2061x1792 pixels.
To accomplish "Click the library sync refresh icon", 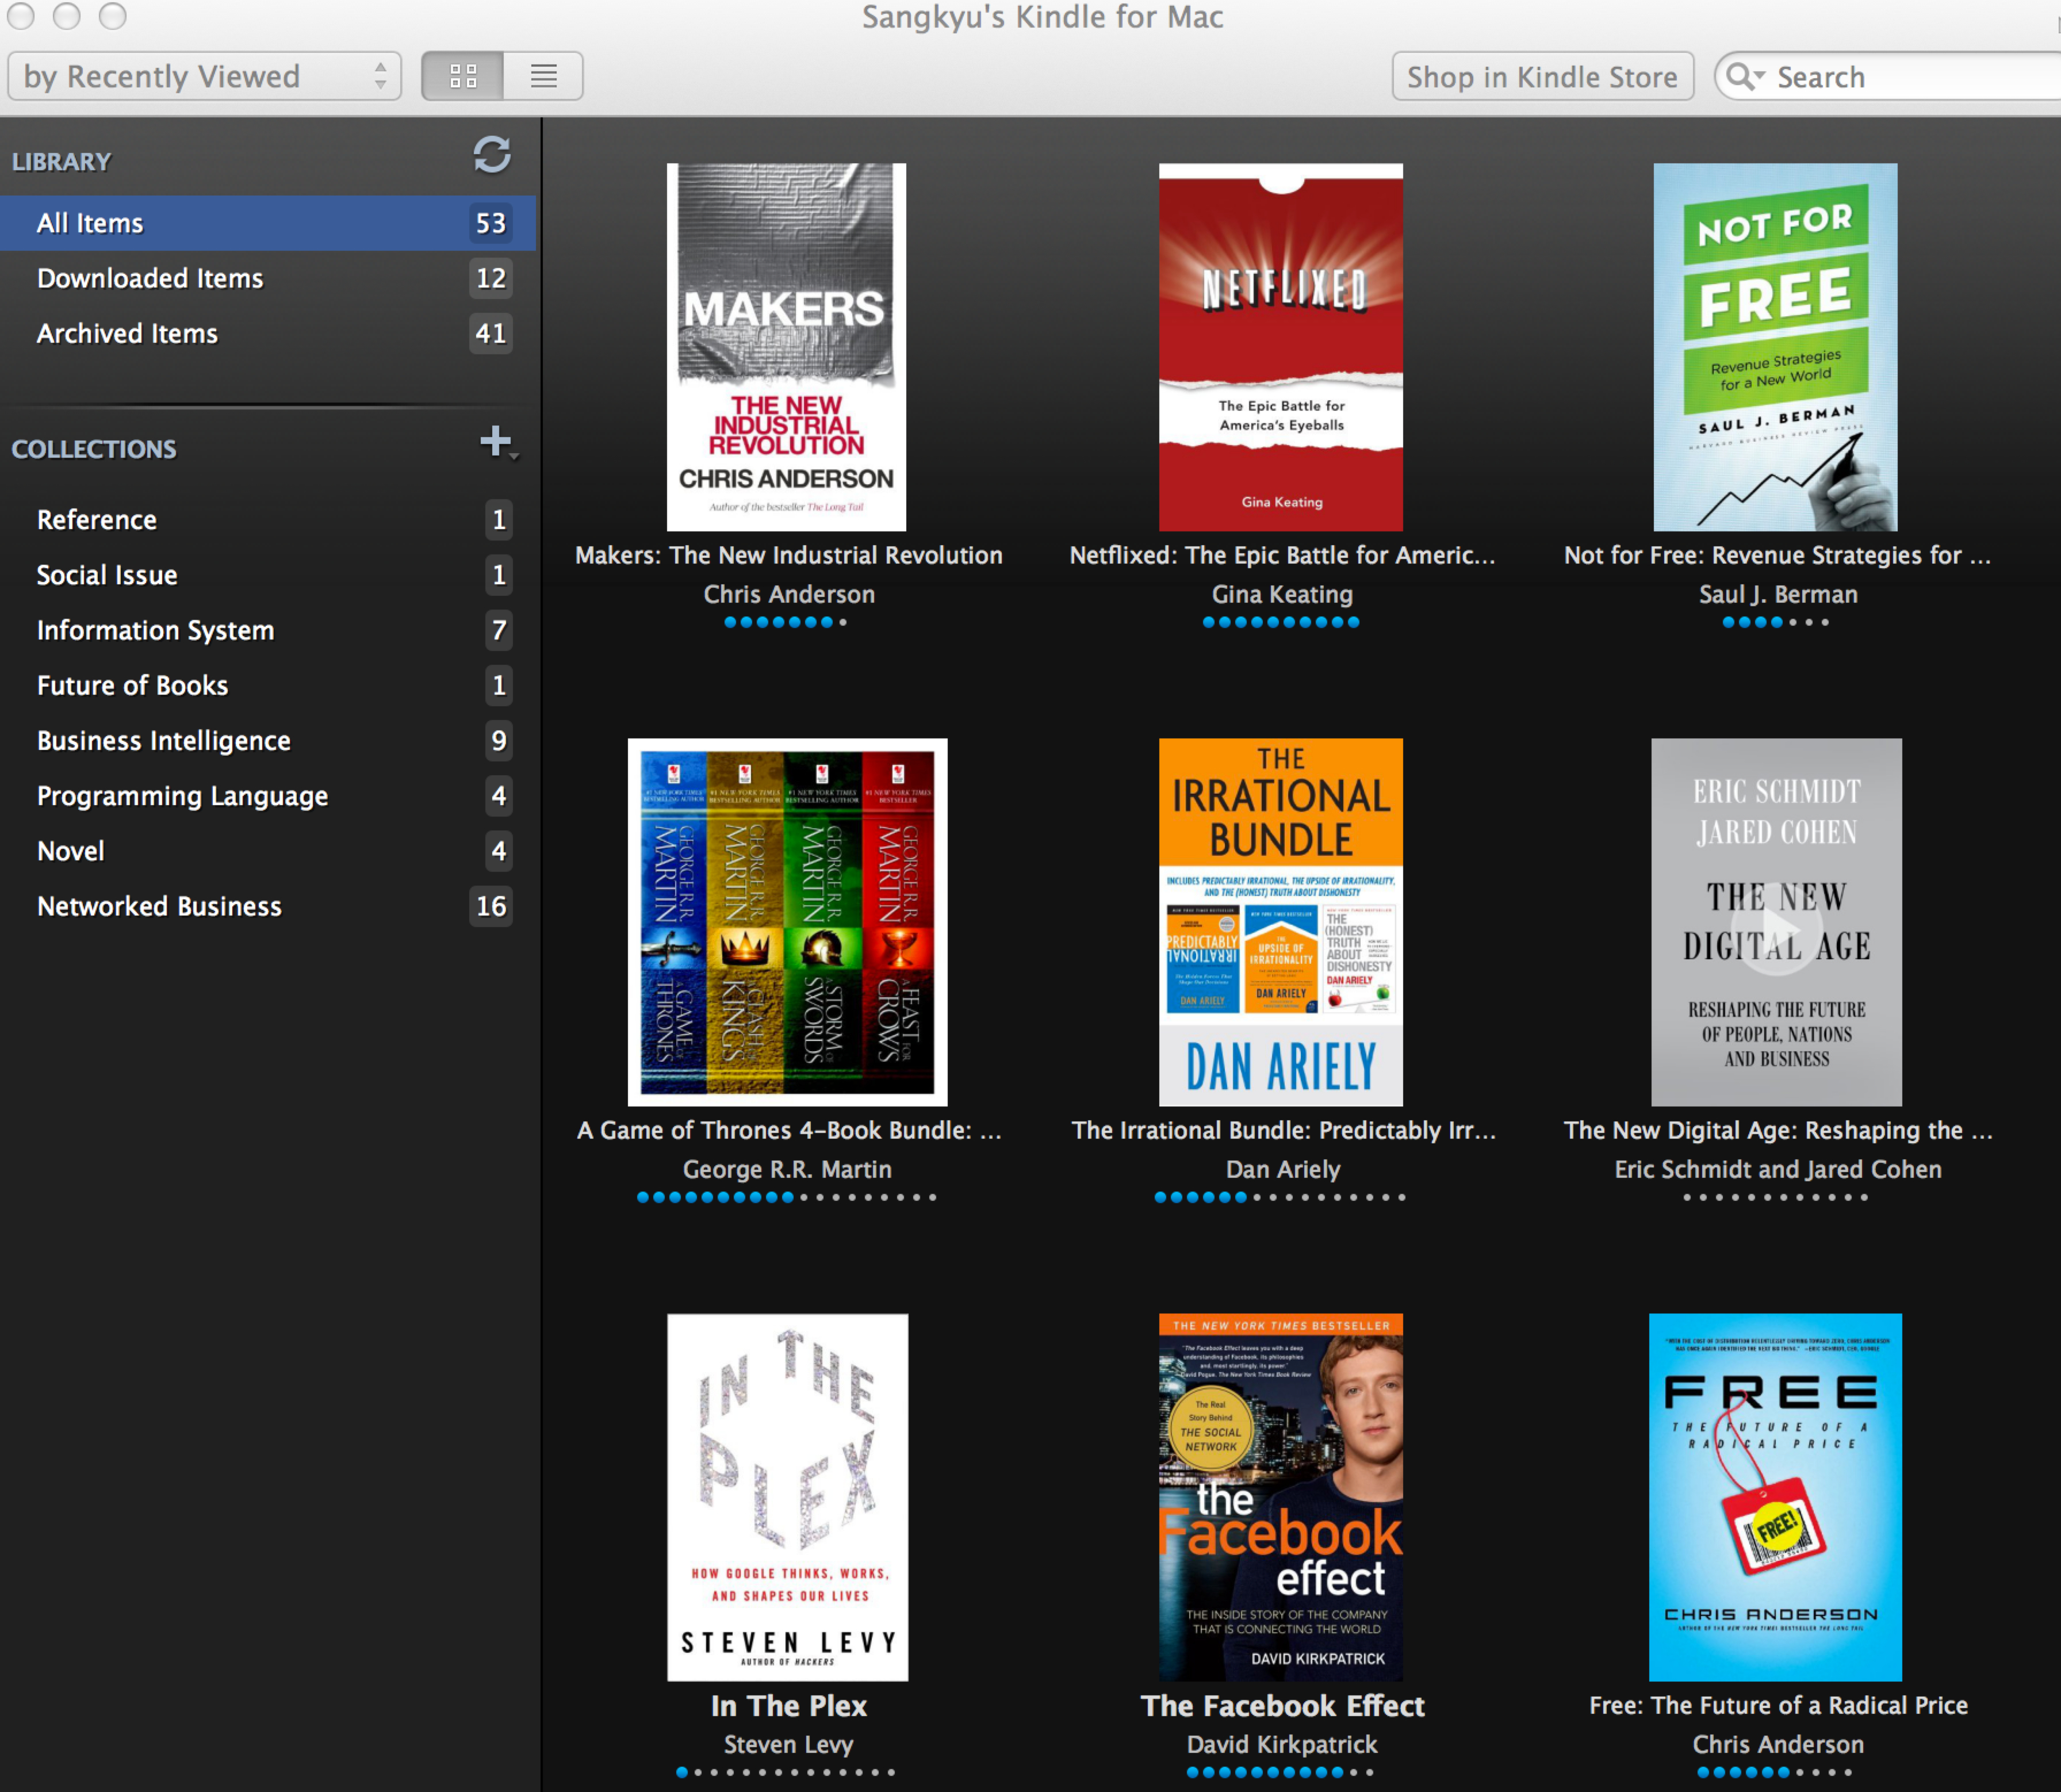I will [491, 155].
